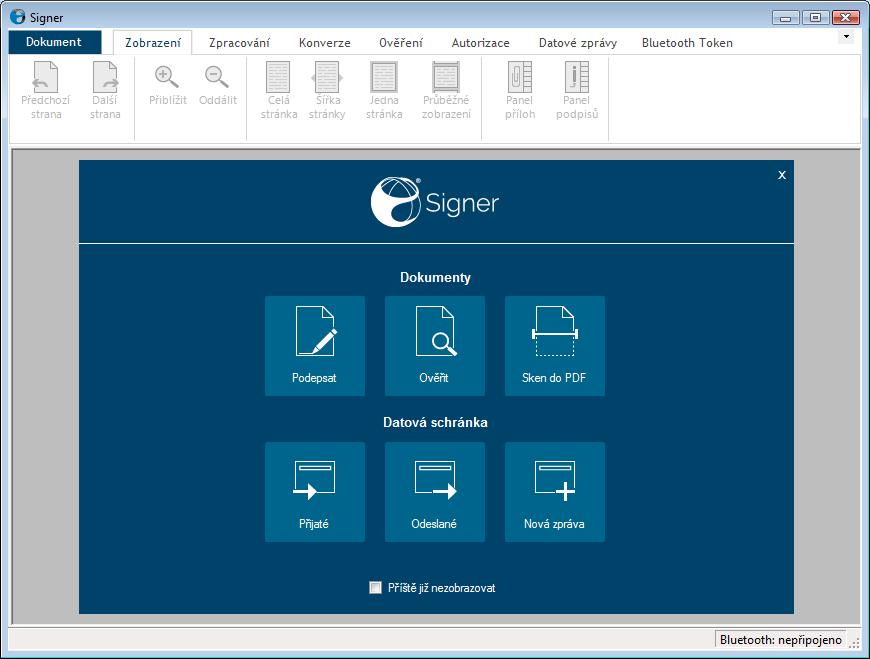This screenshot has height=659, width=870.
Task: Open the Bluetooth Token tab
Action: click(x=687, y=43)
